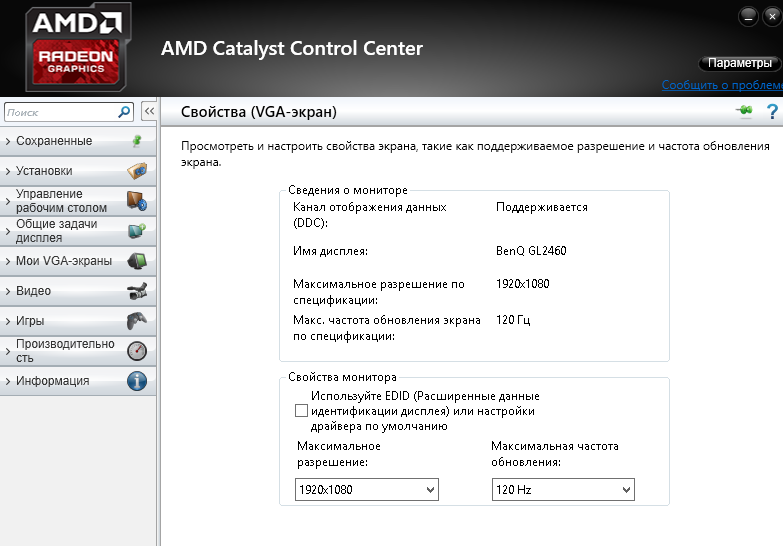Open the Установки menu item
The image size is (783, 546).
78,171
